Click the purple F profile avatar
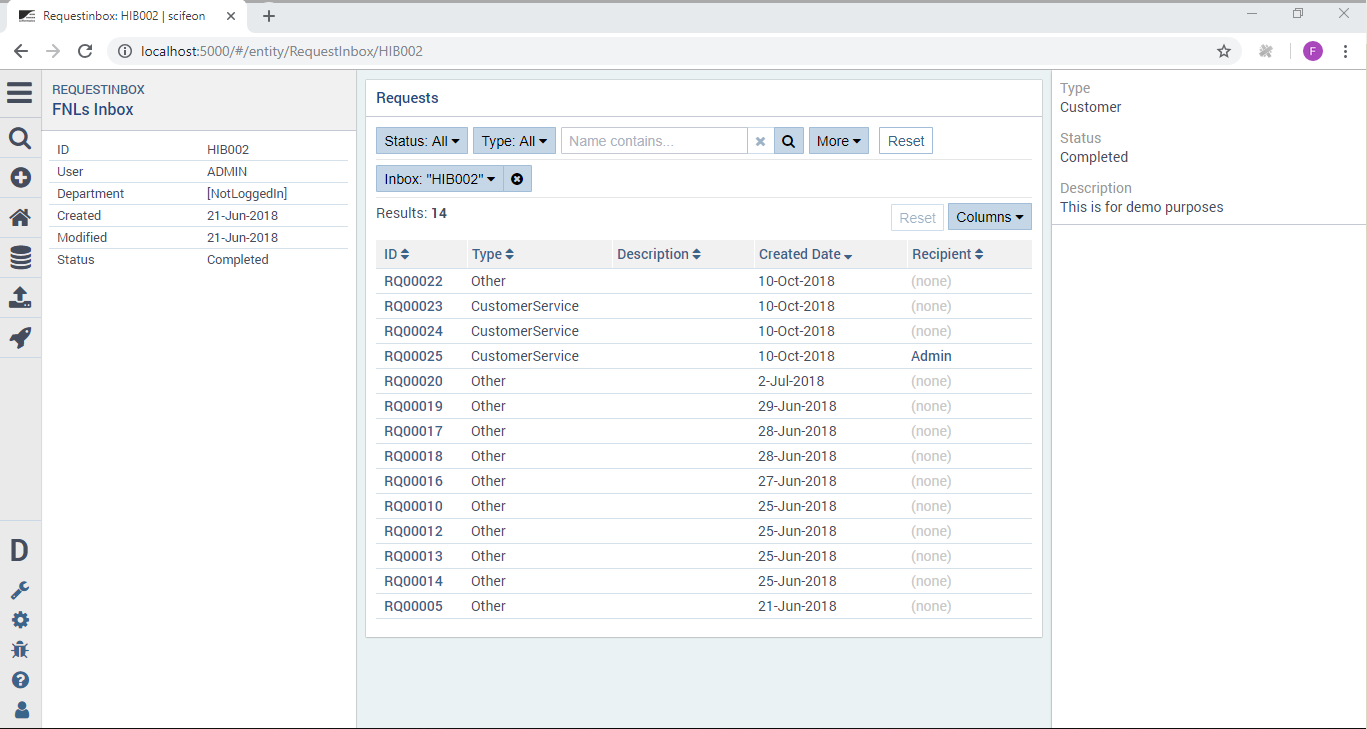Screen dimensions: 1367x729 click(x=1313, y=51)
